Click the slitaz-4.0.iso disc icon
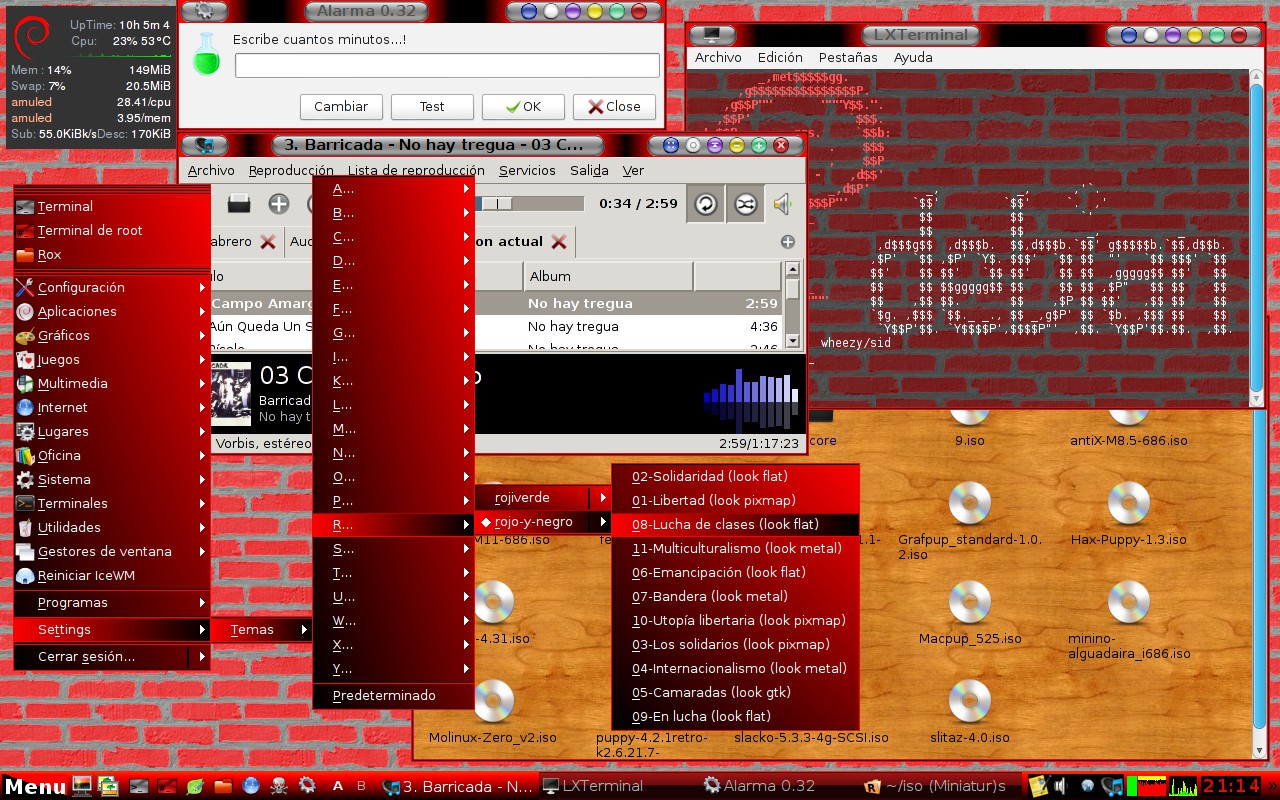The image size is (1280, 800). pos(969,701)
